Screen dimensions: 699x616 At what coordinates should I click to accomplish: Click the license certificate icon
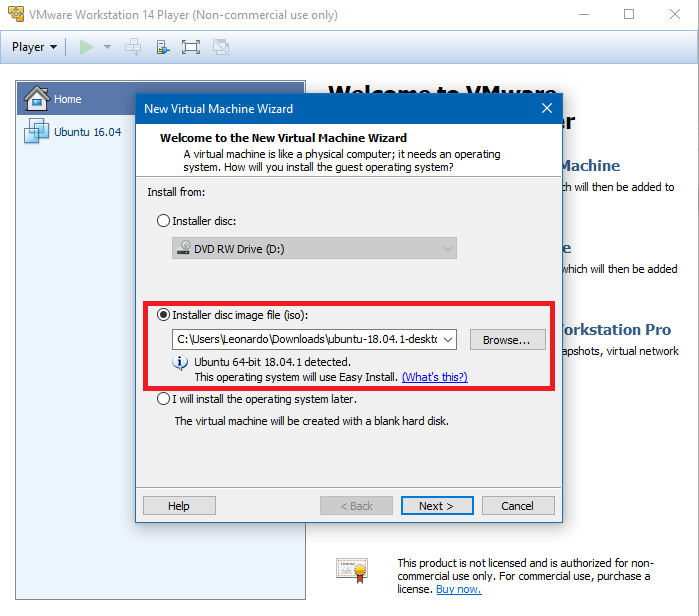coord(352,570)
